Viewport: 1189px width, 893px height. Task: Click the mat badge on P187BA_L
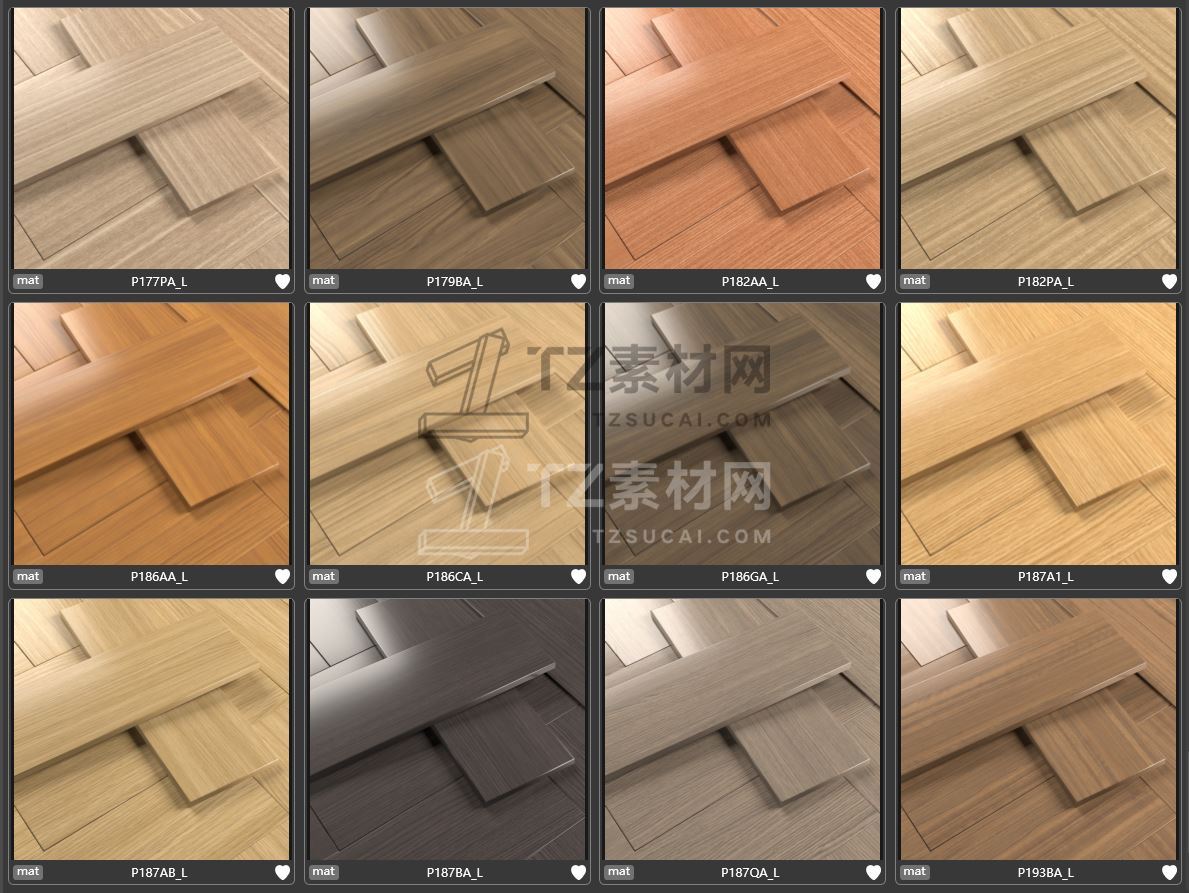(324, 872)
